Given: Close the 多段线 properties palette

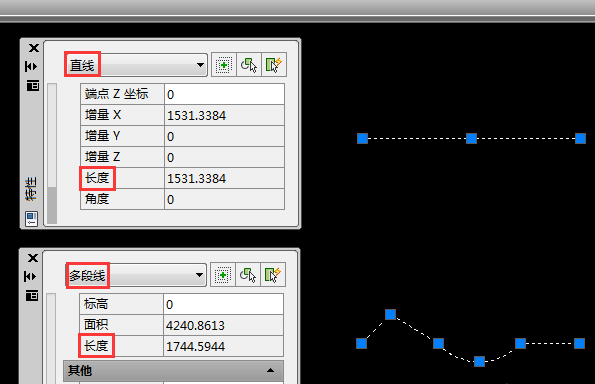Looking at the screenshot, I should [x=33, y=258].
